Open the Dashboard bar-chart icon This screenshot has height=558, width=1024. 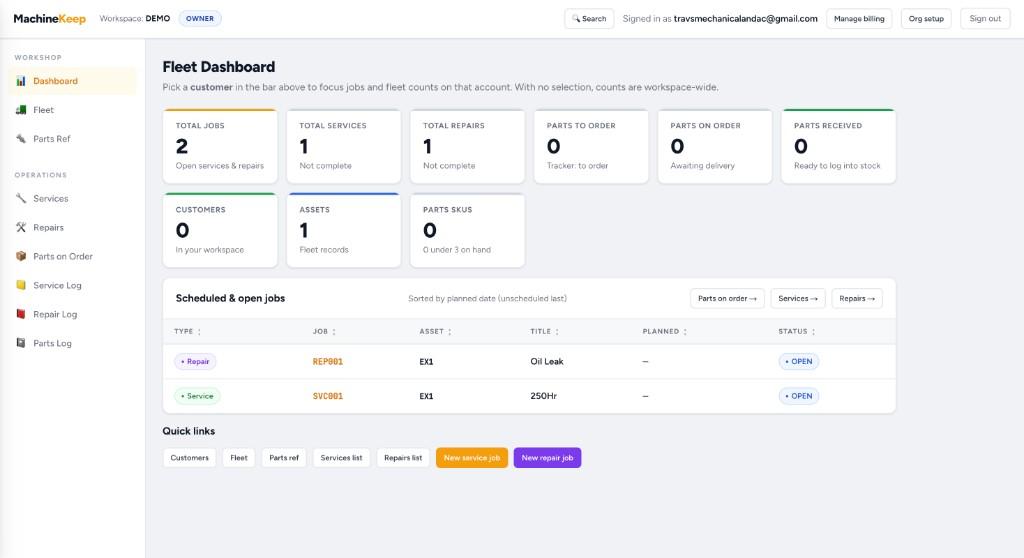pos(21,81)
